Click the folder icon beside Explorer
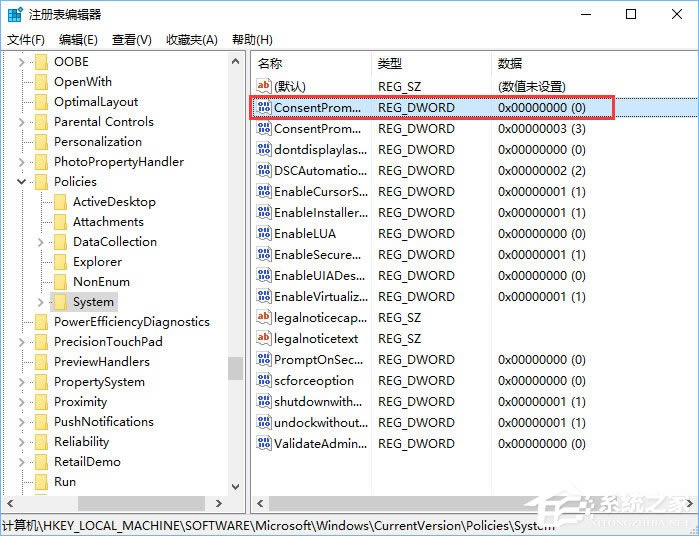 click(x=60, y=262)
